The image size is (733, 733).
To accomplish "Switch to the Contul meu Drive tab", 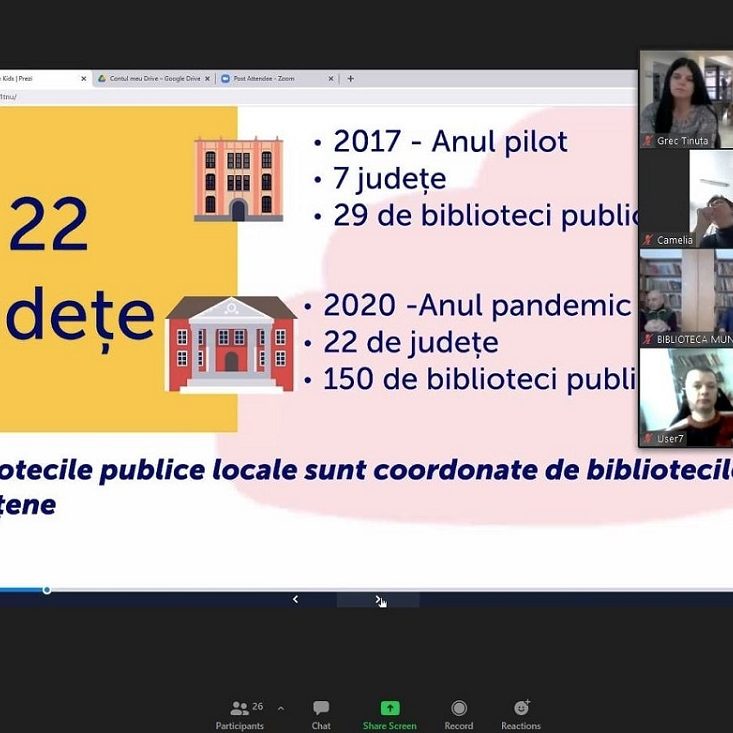I will pos(150,78).
